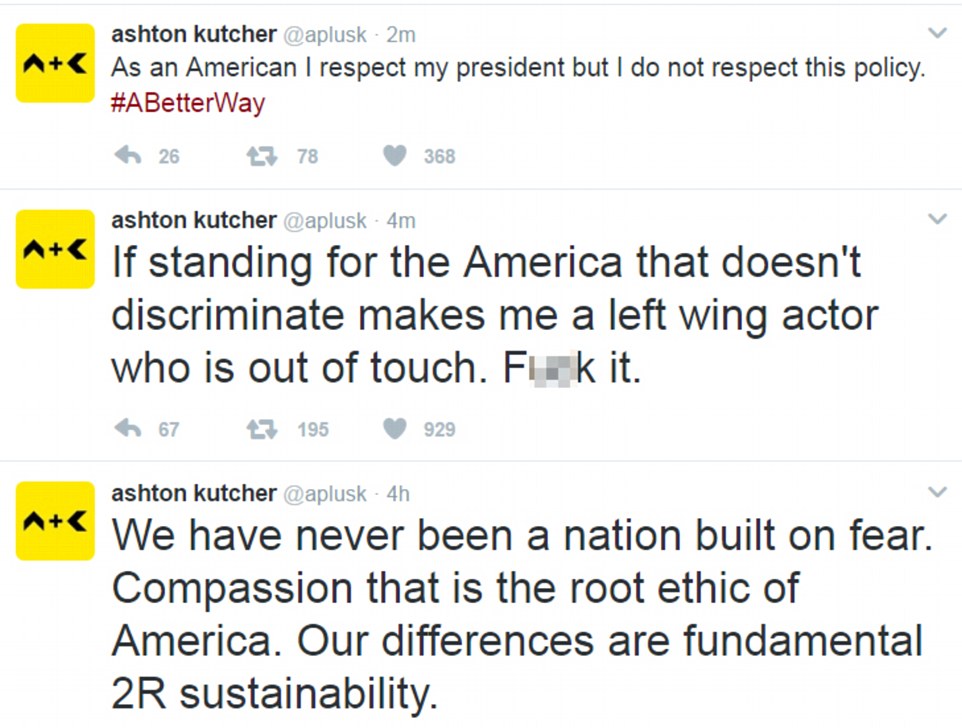Retweet the 'respect my president' tweet
Screen dimensions: 962x728
tap(262, 156)
